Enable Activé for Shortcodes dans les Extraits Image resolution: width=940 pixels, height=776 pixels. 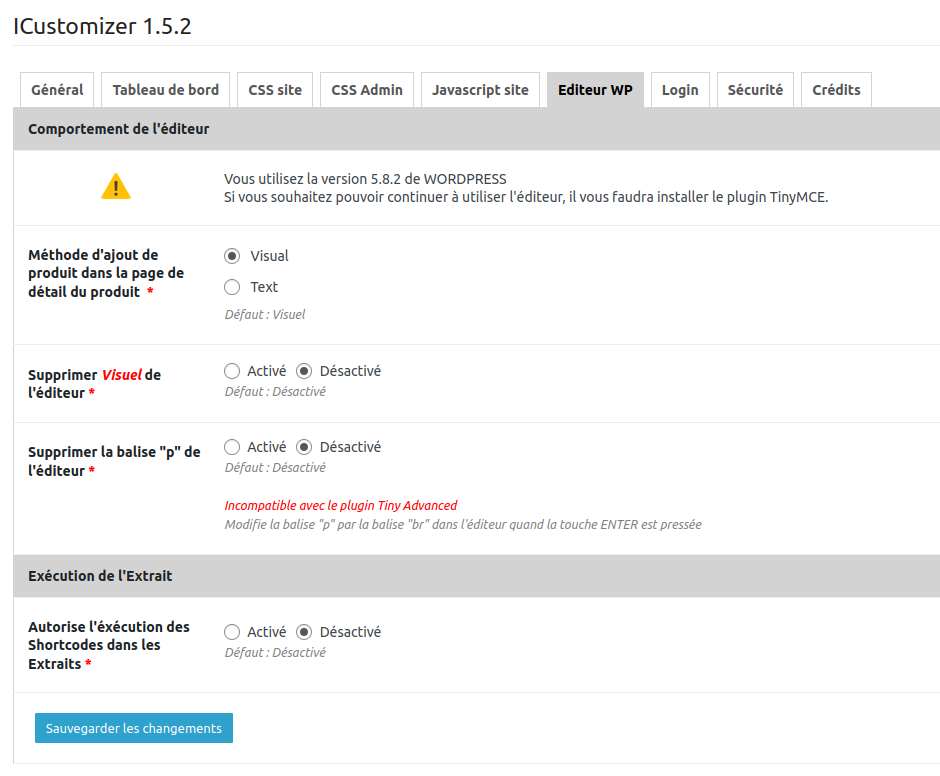click(232, 632)
